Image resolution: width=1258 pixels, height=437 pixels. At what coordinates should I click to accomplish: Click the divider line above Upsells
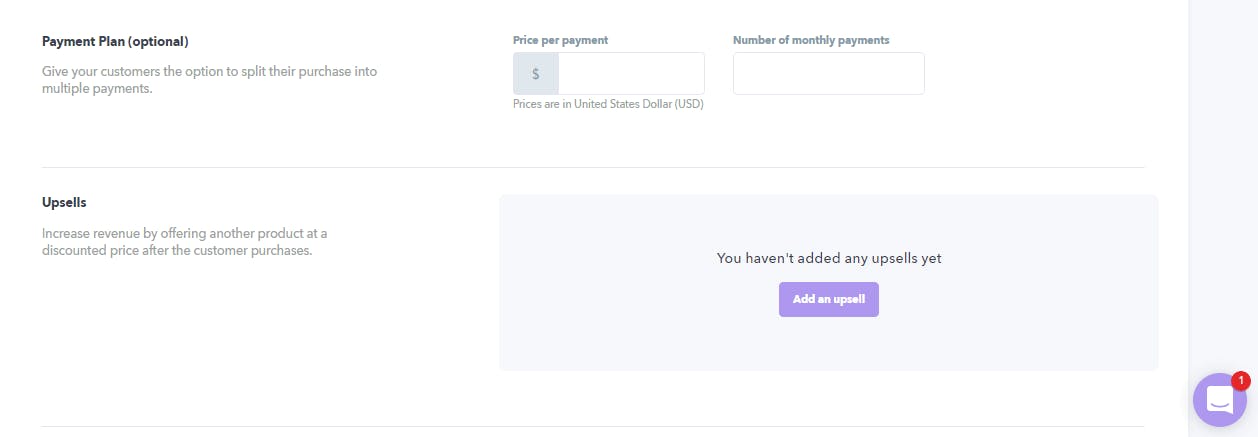(x=593, y=167)
